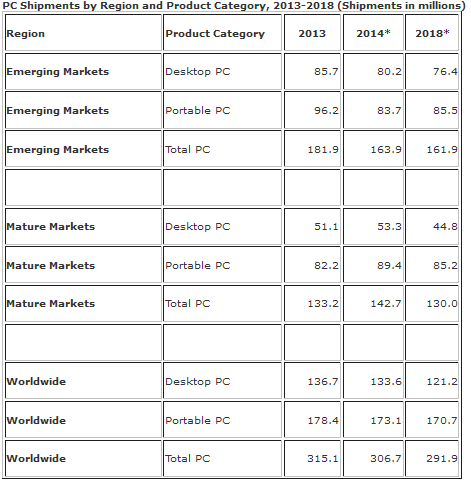The image size is (471, 483).
Task: Click Emerging Markets Desktop PC 2013 value 85.7
Action: (x=326, y=72)
